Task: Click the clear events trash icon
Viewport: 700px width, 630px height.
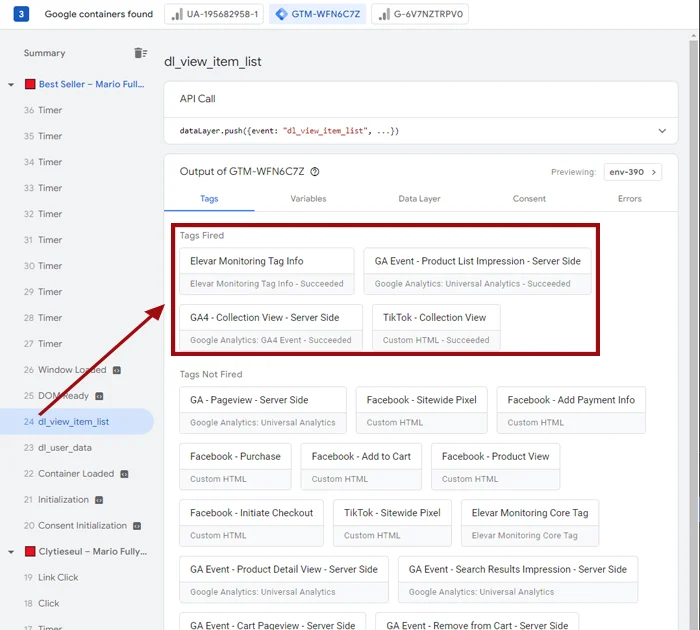Action: tap(141, 53)
